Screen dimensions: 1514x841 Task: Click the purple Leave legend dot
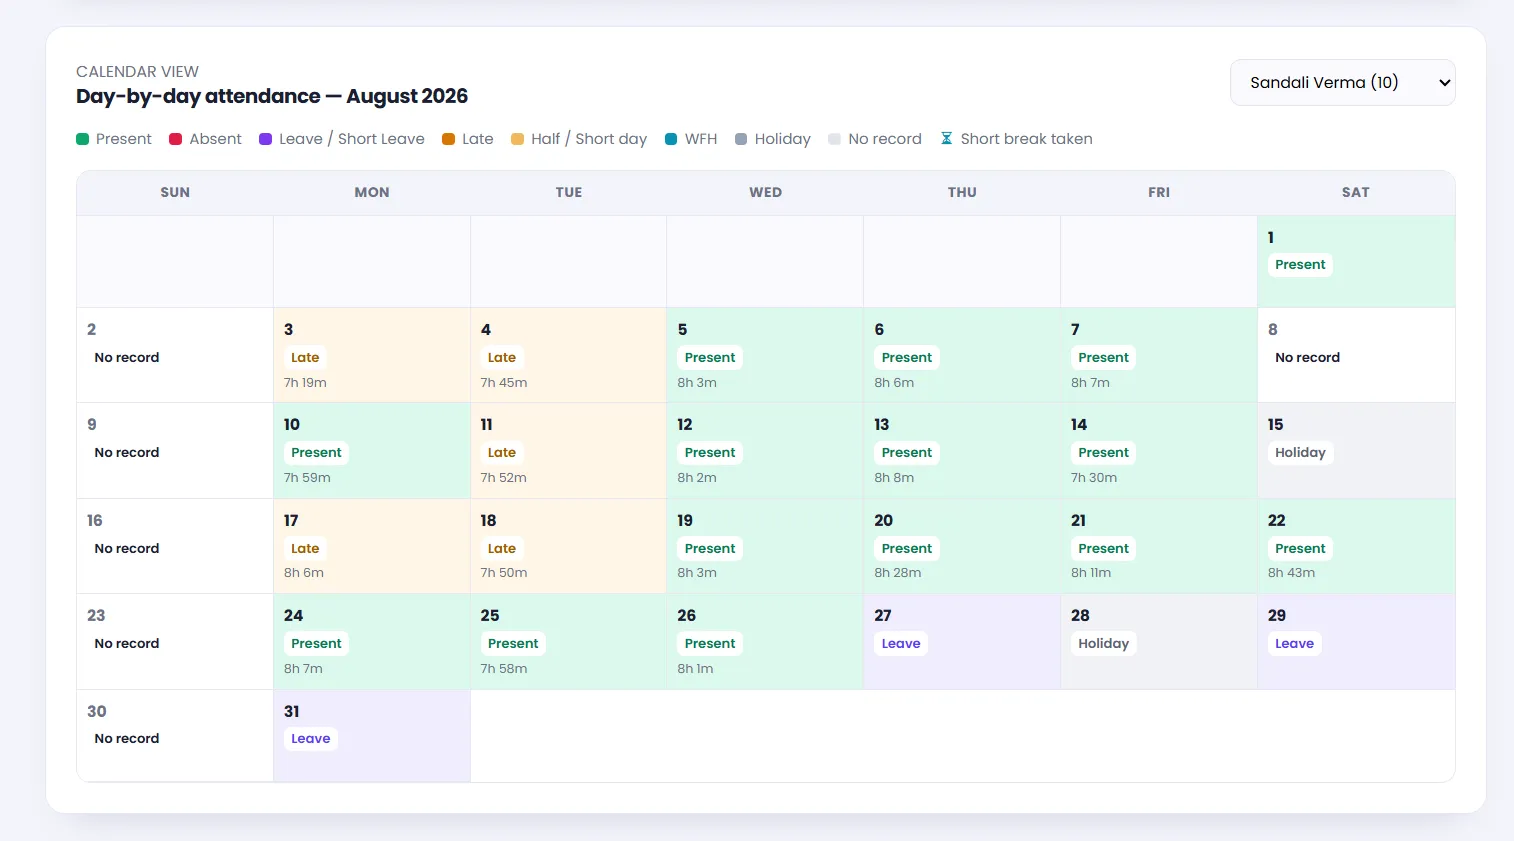click(x=266, y=139)
